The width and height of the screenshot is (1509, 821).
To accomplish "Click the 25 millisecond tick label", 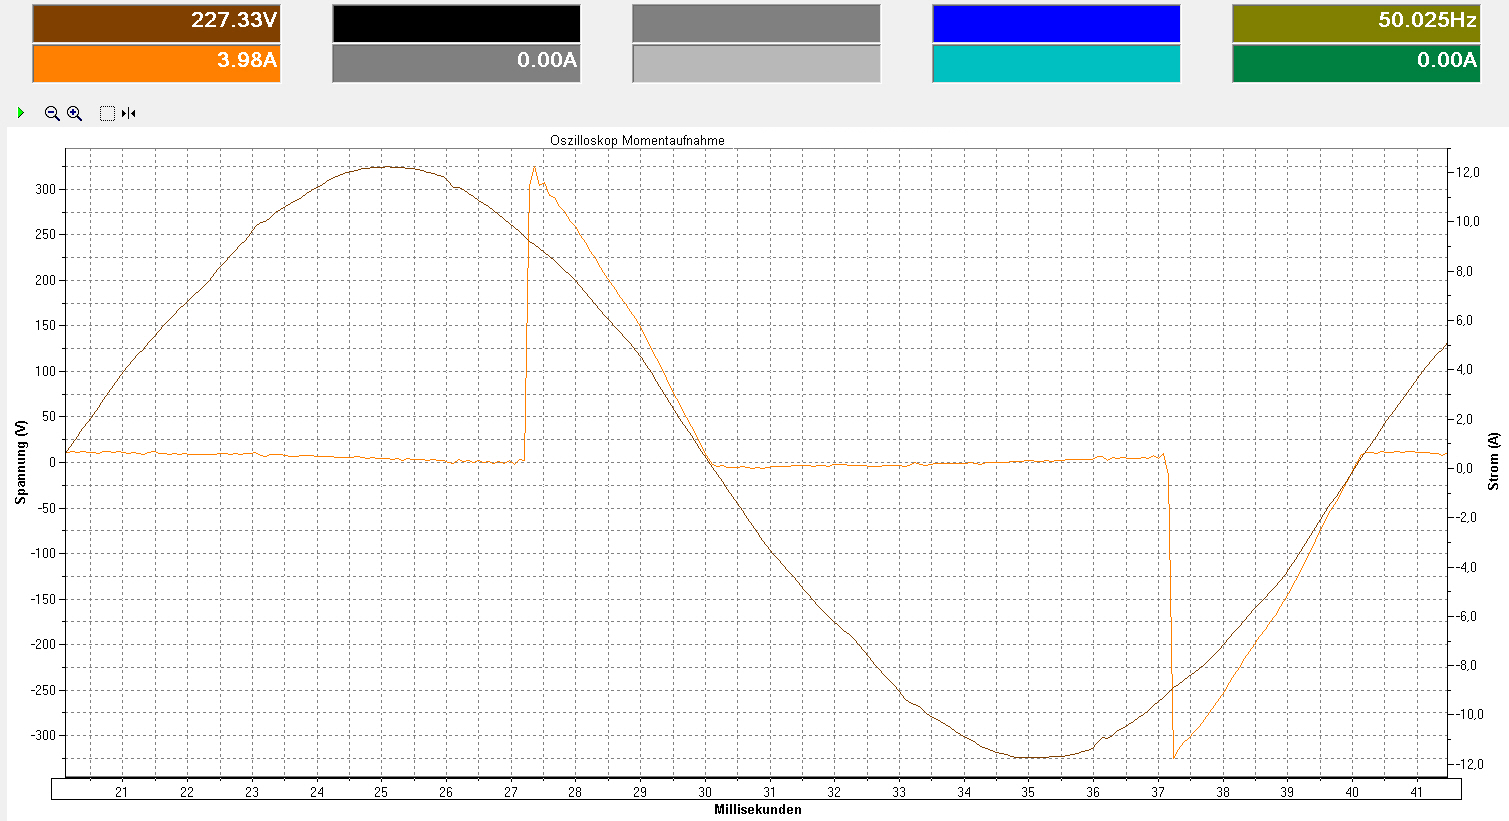I will (x=381, y=792).
